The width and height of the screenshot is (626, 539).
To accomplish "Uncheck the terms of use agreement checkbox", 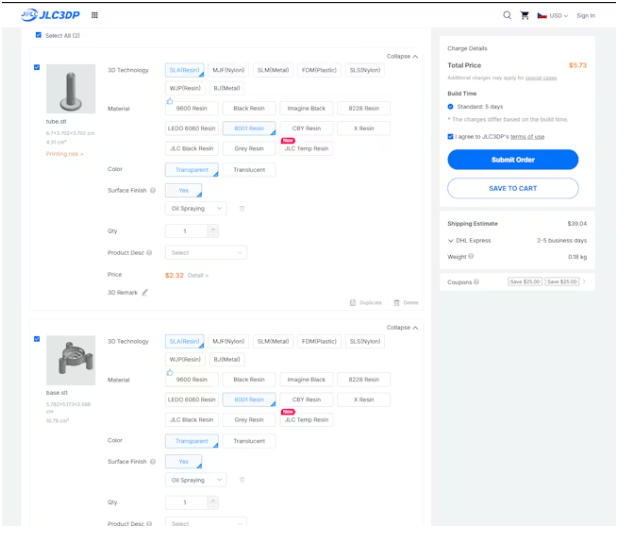I will point(451,136).
